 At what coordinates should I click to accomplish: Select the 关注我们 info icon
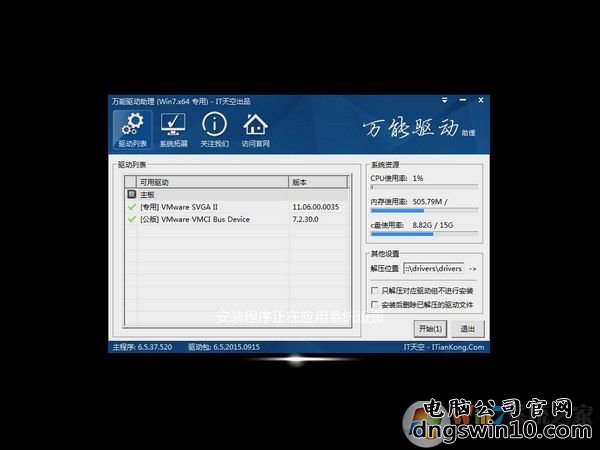coord(214,130)
